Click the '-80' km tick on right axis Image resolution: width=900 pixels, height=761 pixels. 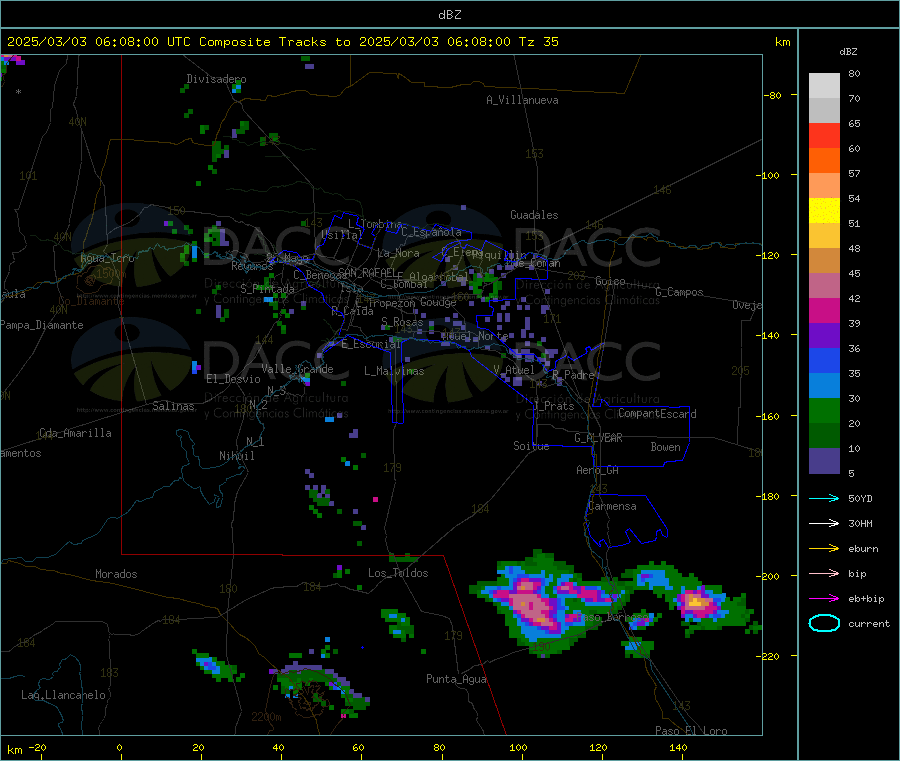[772, 95]
